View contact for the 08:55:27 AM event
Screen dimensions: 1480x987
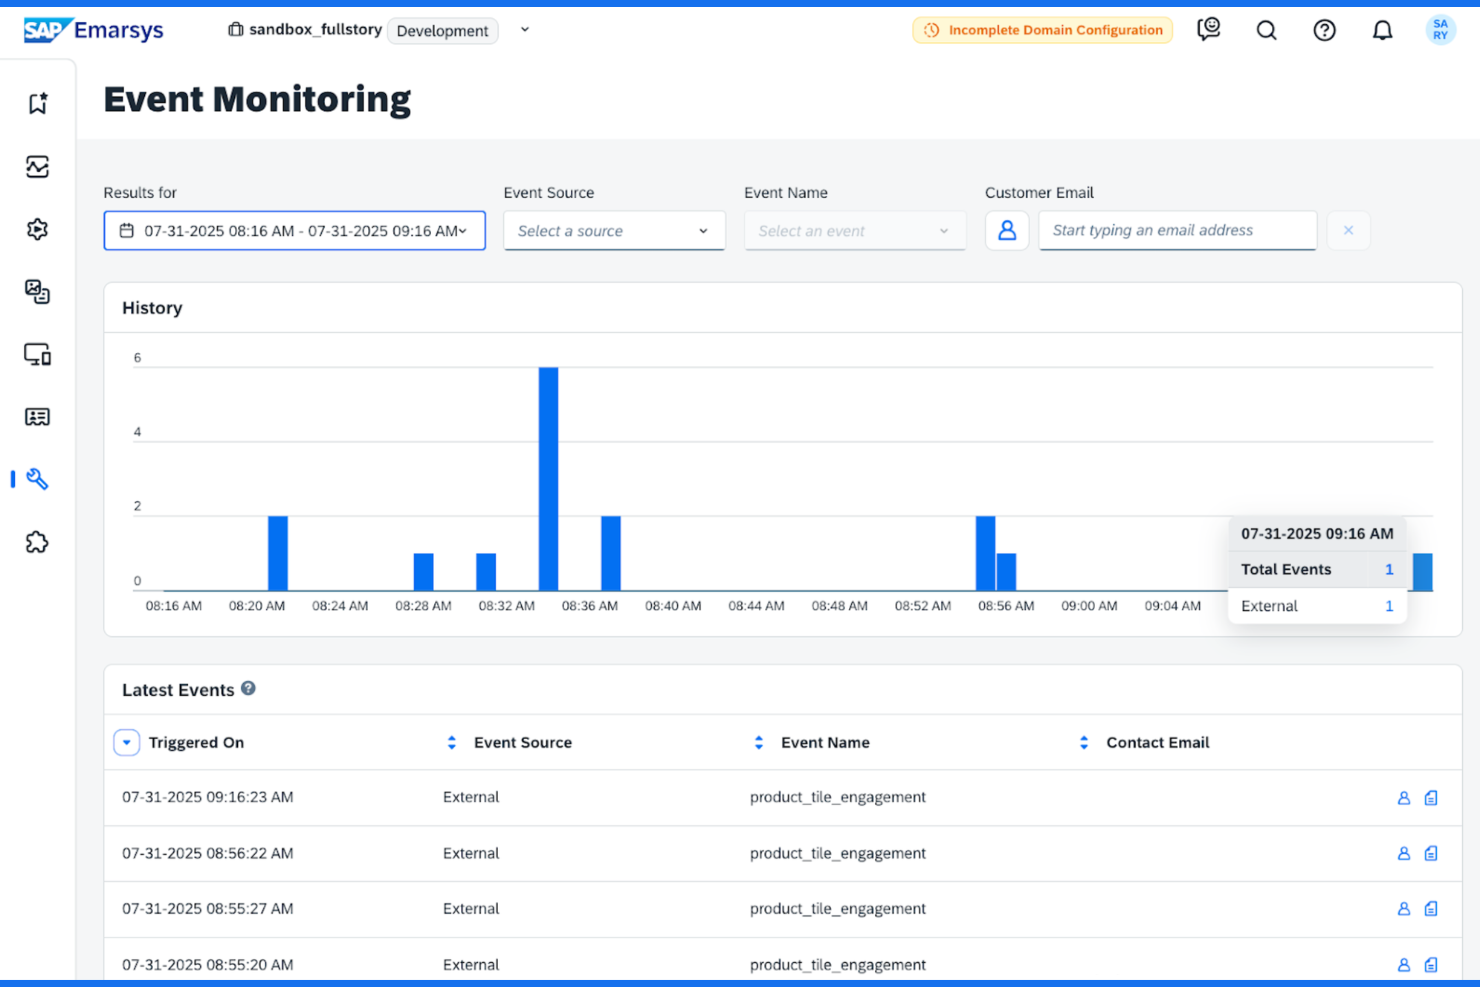[x=1404, y=909]
